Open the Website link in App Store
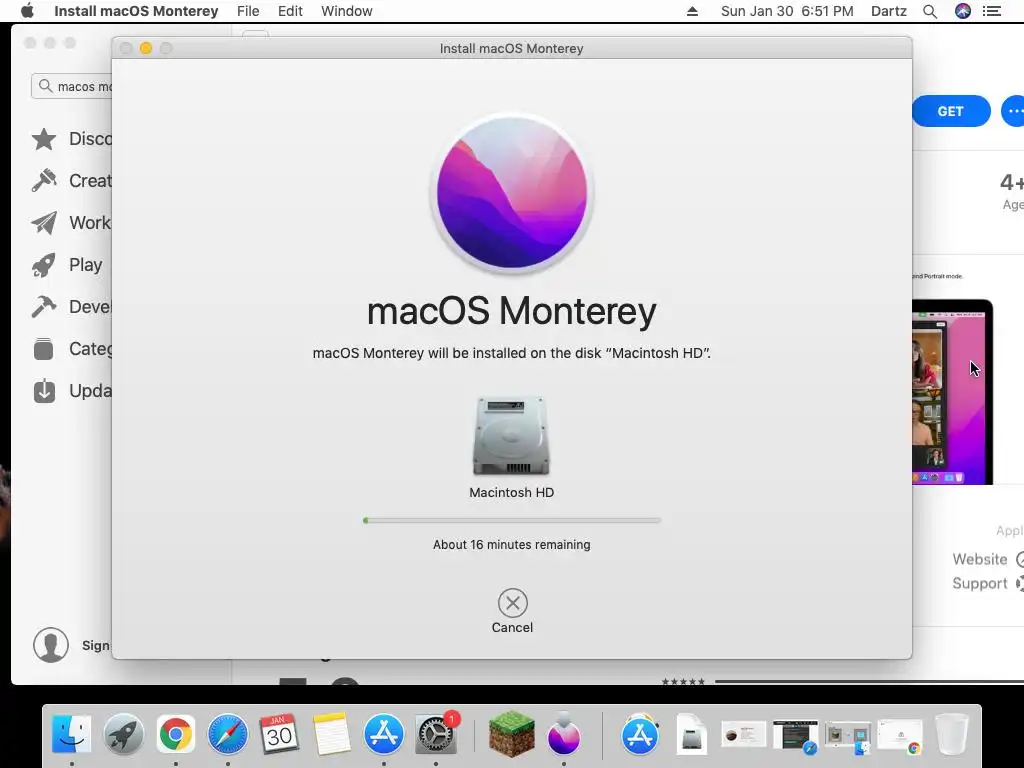 pos(987,559)
